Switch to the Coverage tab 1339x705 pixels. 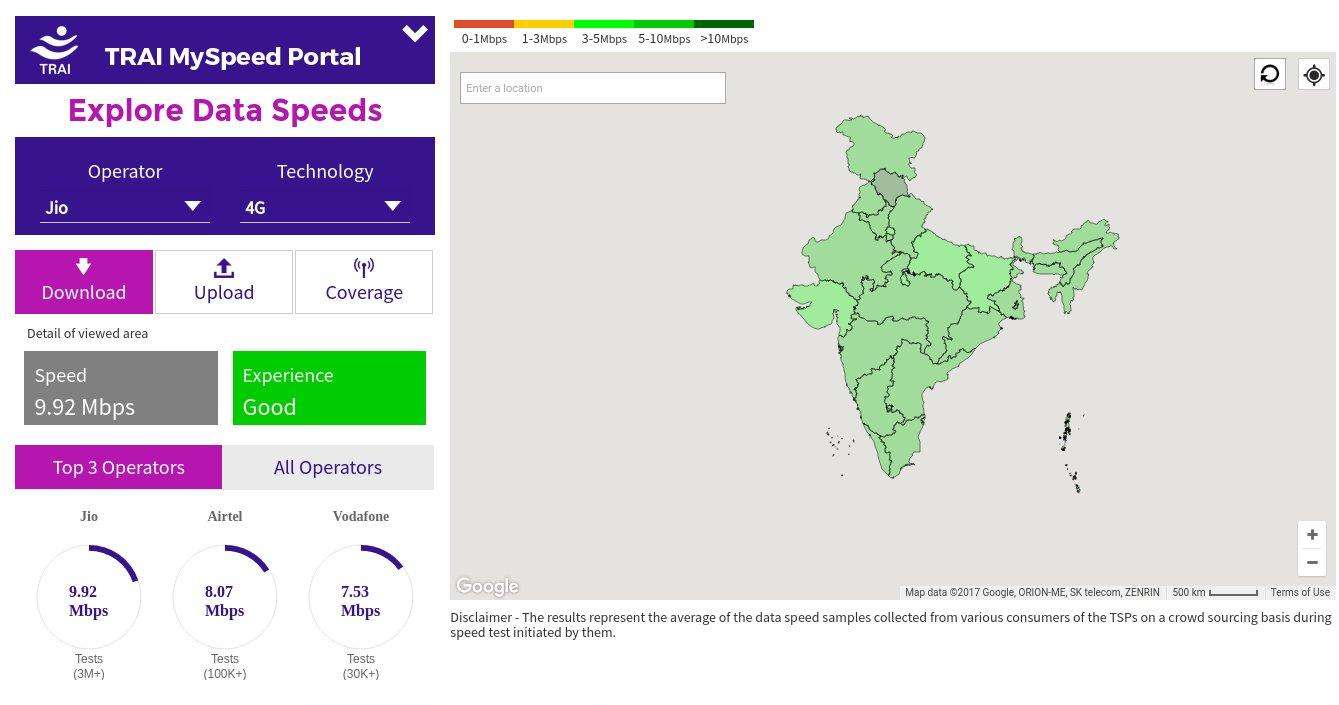pos(364,282)
